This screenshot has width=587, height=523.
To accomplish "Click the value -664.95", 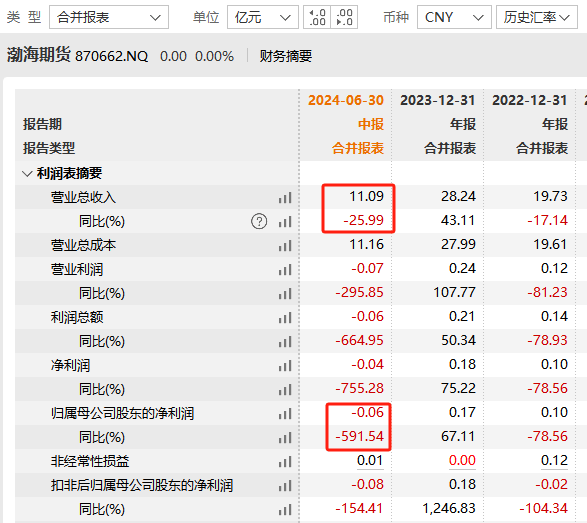I will [x=359, y=340].
